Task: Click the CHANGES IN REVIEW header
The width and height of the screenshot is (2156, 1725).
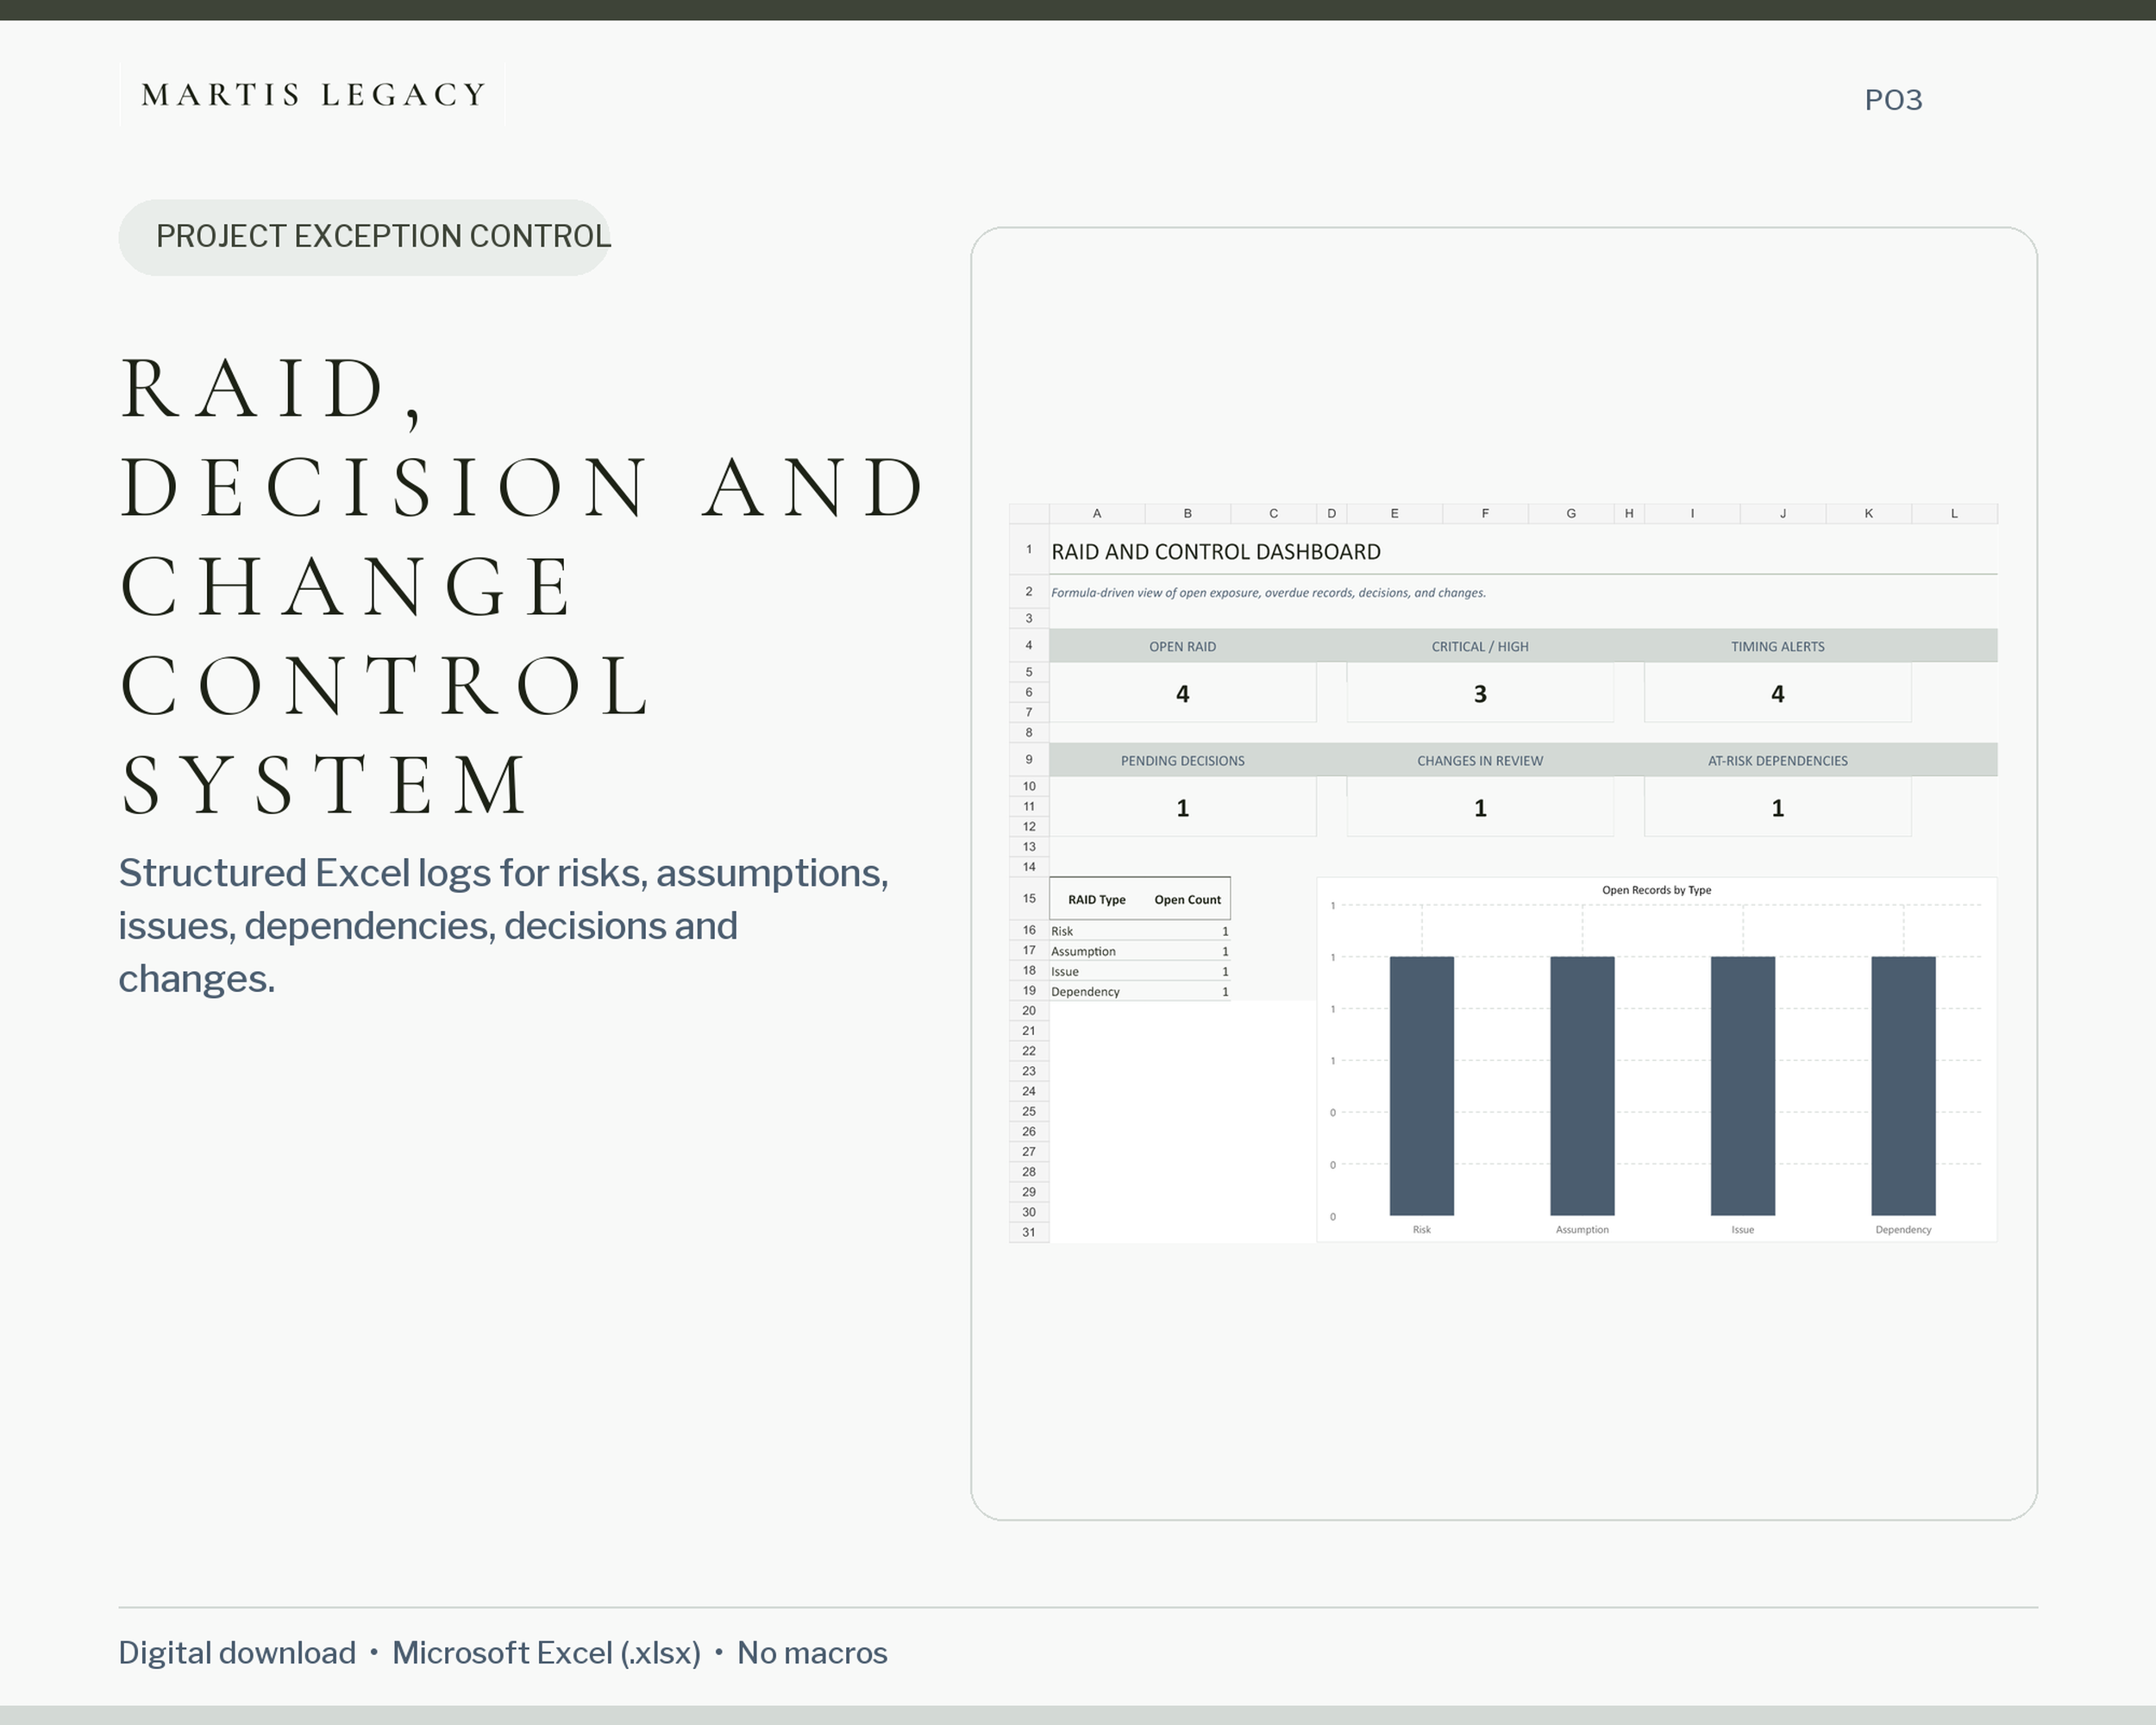Action: click(1480, 761)
